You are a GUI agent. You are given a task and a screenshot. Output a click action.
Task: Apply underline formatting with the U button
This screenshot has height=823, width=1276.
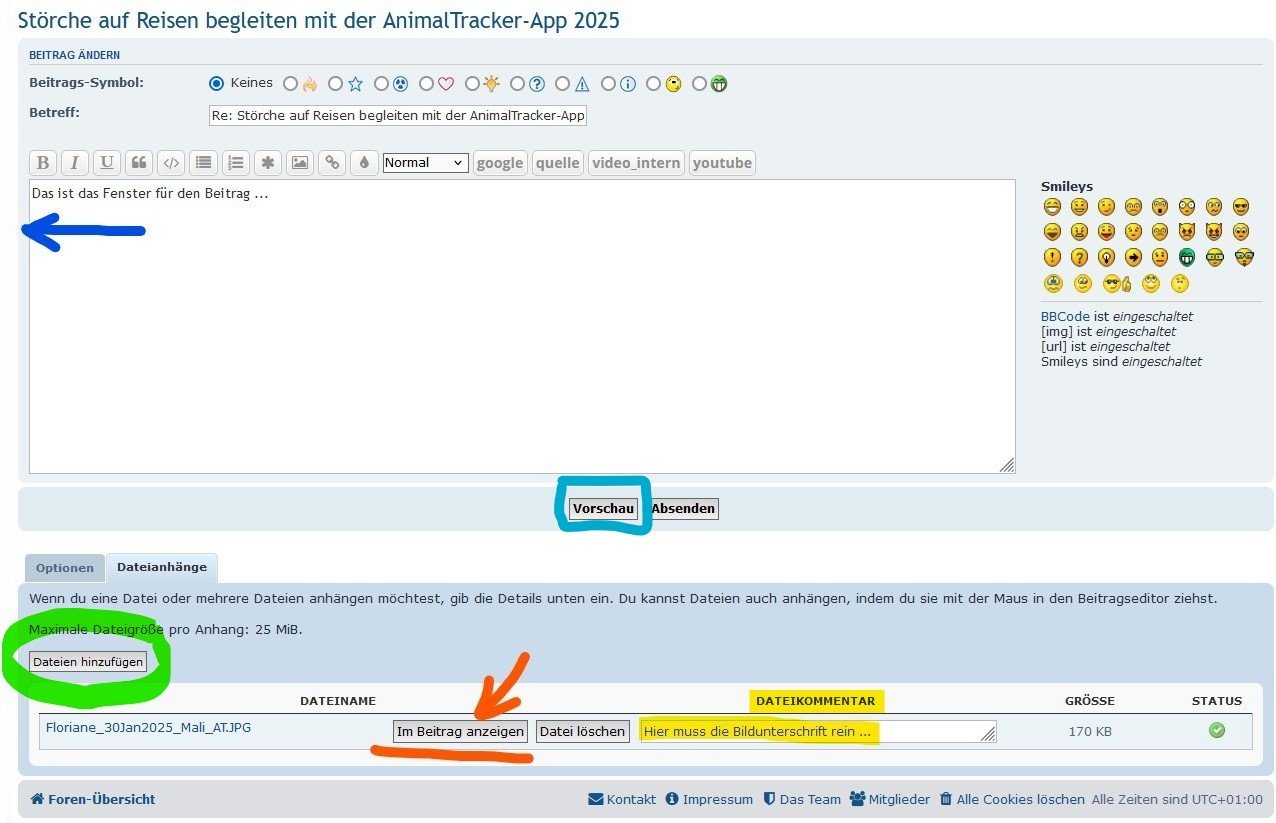coord(106,163)
